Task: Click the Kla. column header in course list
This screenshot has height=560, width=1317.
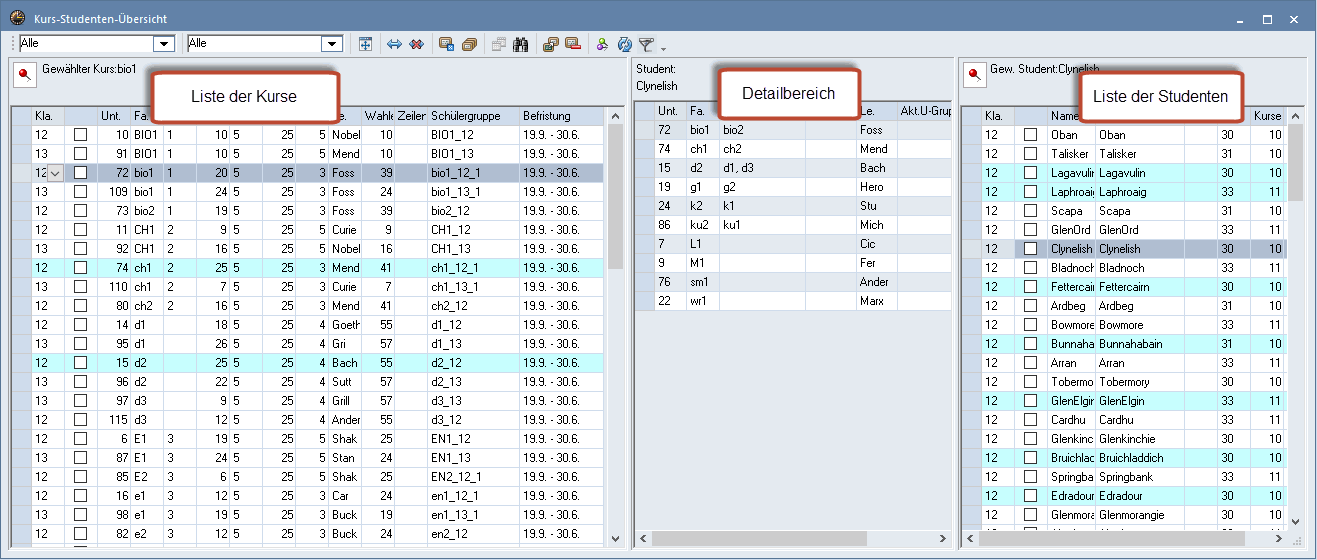Action: (47, 116)
